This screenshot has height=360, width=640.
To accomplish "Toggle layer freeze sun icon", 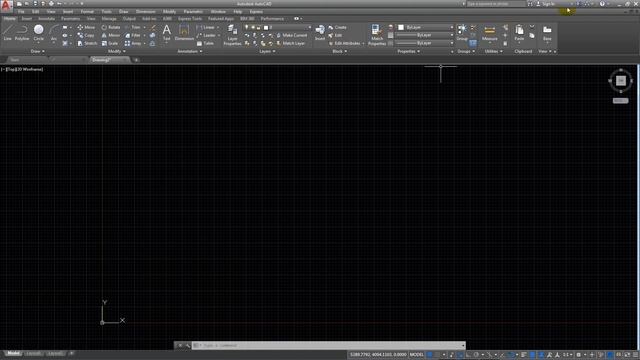I will 253,27.
